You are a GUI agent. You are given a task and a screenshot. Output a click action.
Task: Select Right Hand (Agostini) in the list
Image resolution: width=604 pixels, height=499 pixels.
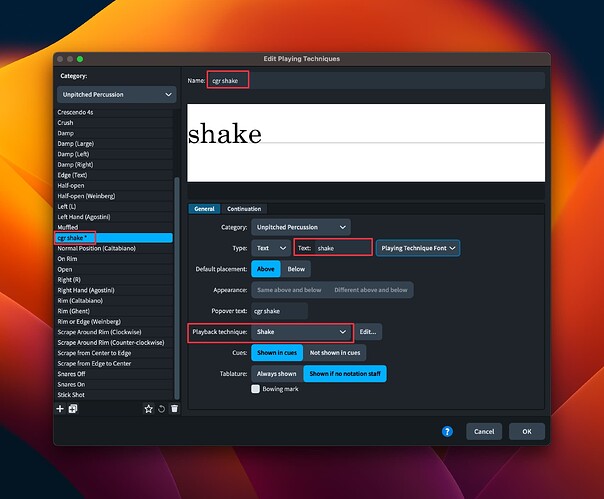(x=114, y=290)
